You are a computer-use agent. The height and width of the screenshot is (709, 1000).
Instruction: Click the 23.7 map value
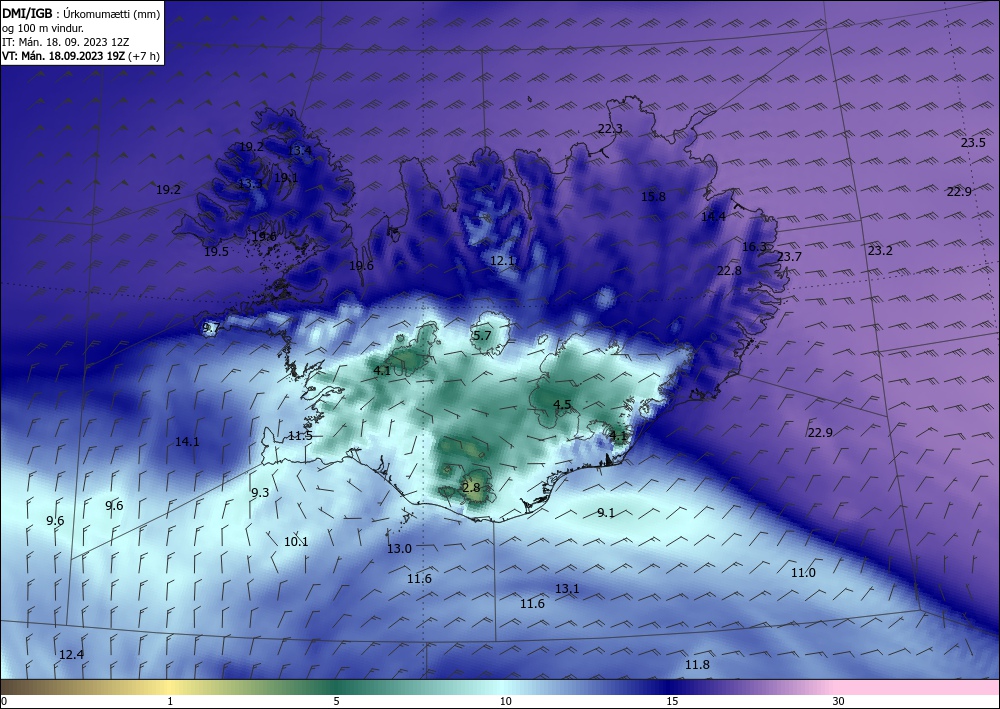pyautogui.click(x=790, y=257)
